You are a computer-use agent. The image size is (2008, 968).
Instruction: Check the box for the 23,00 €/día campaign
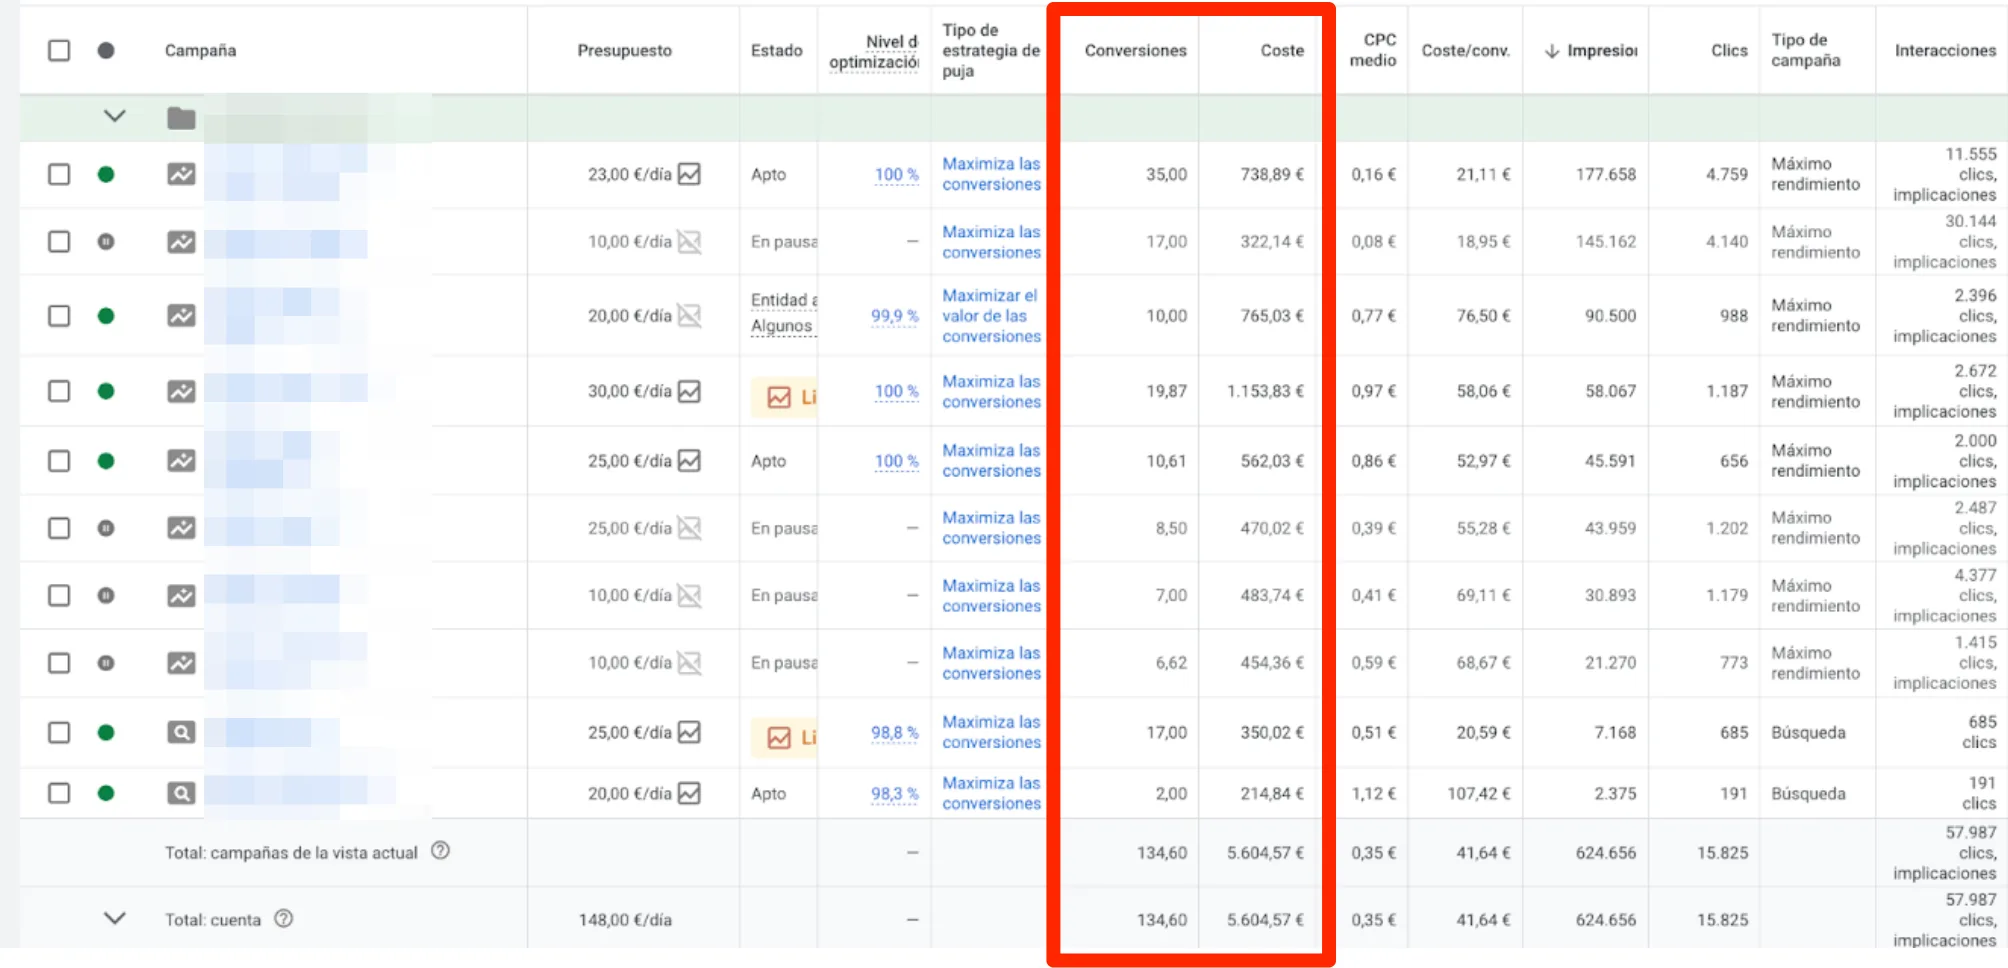59,174
